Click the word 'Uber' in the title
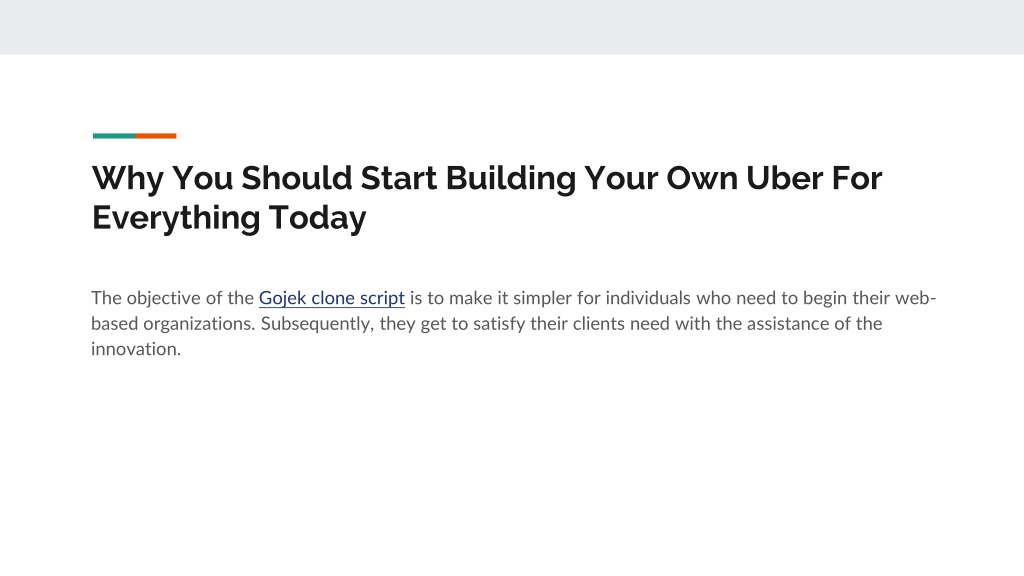Viewport: 1024px width, 576px height. pos(784,178)
